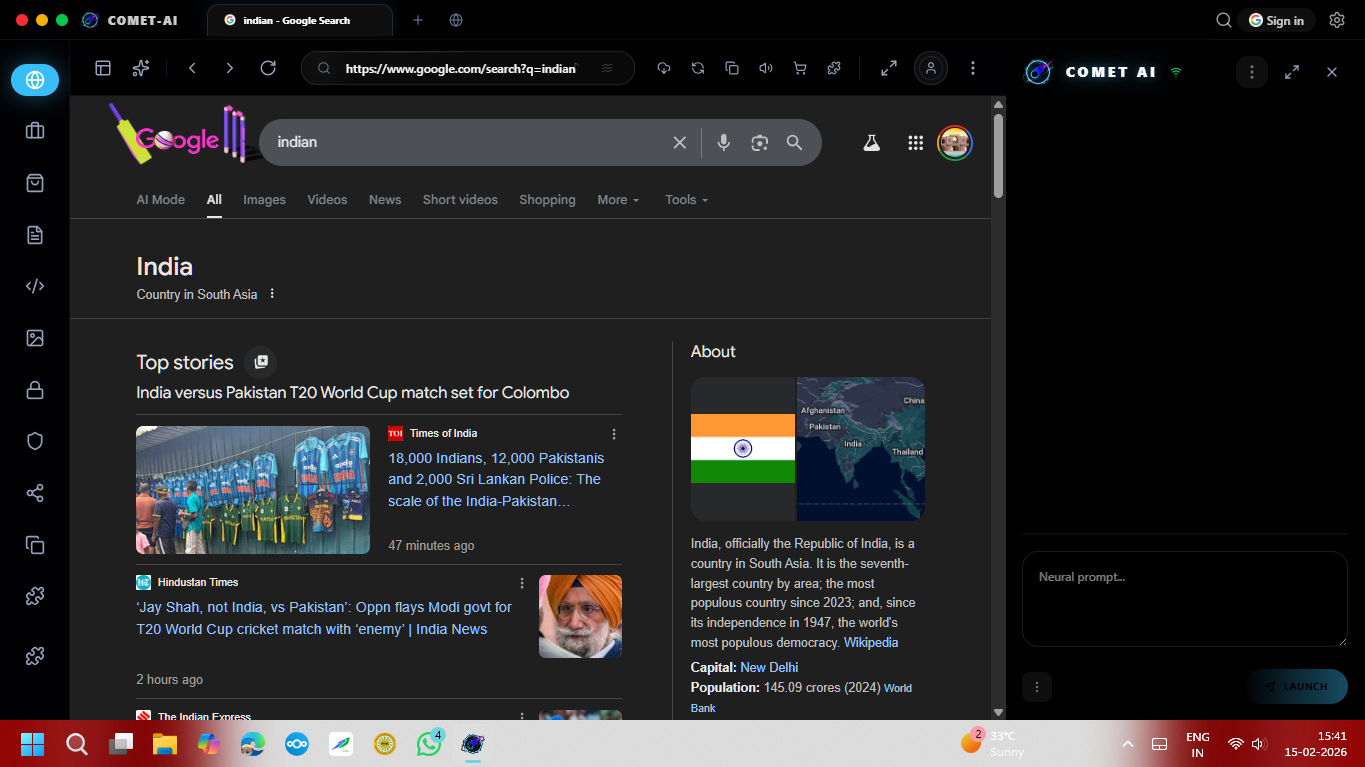
Task: Click the AI sparkles icon in toolbar
Action: tap(141, 68)
